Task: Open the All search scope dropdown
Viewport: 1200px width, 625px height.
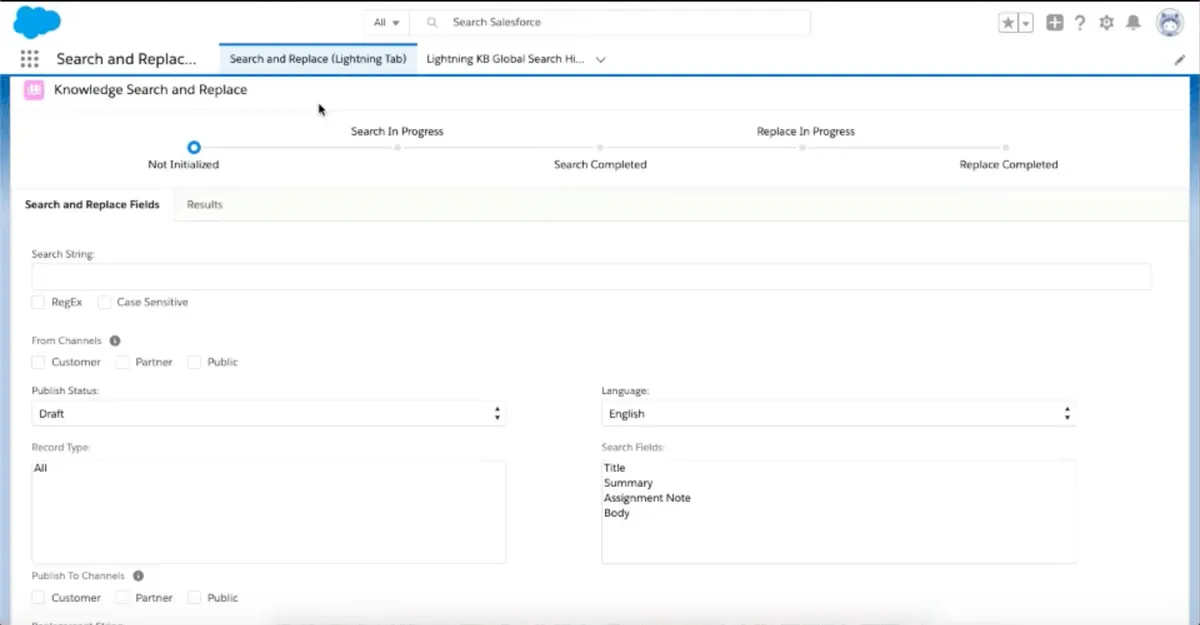Action: (387, 22)
